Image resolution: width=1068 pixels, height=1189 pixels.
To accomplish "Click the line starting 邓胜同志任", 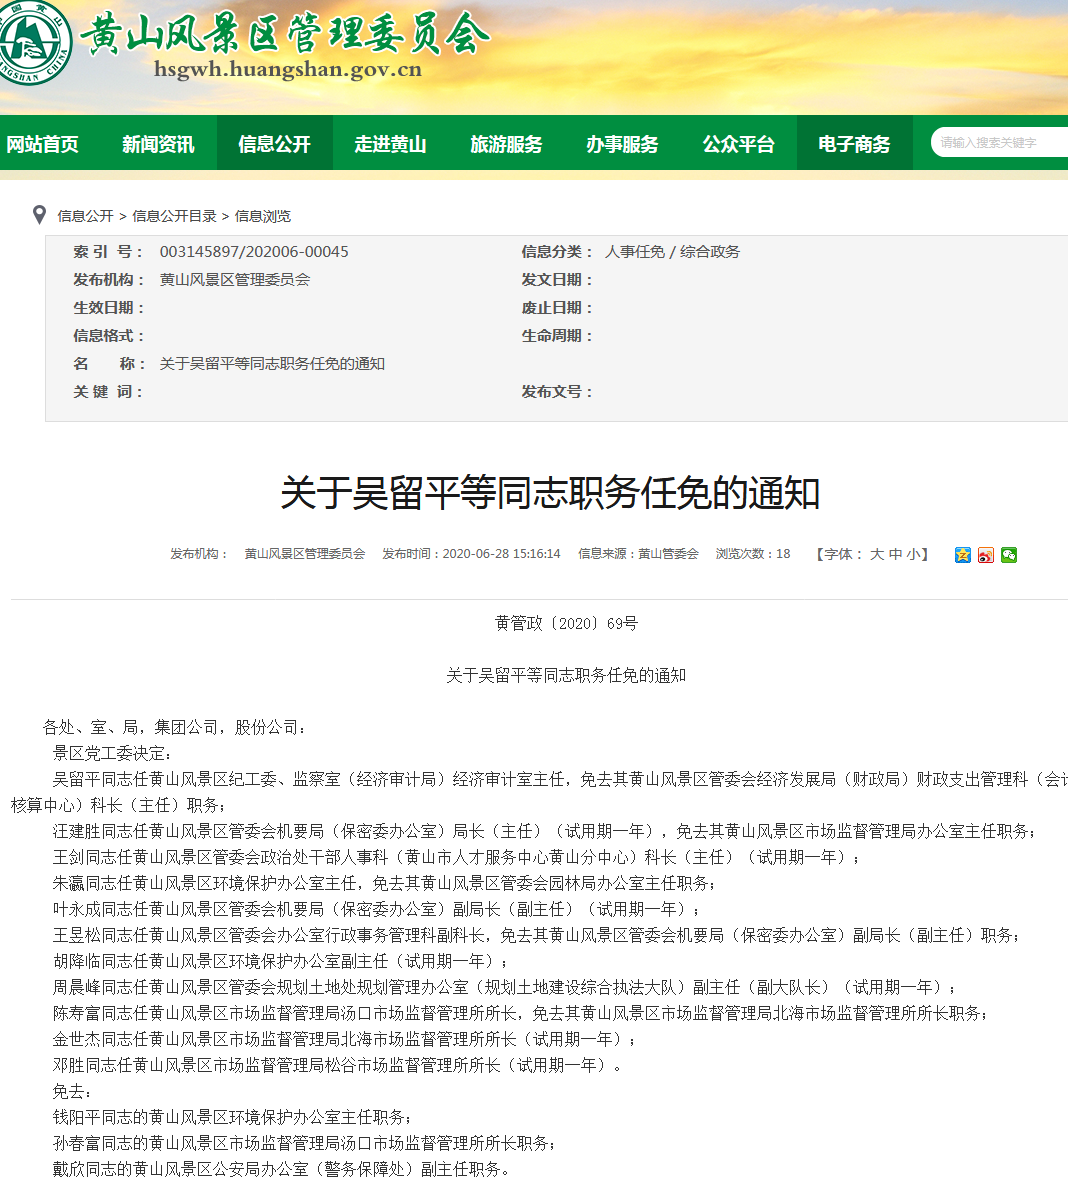I will point(337,1065).
